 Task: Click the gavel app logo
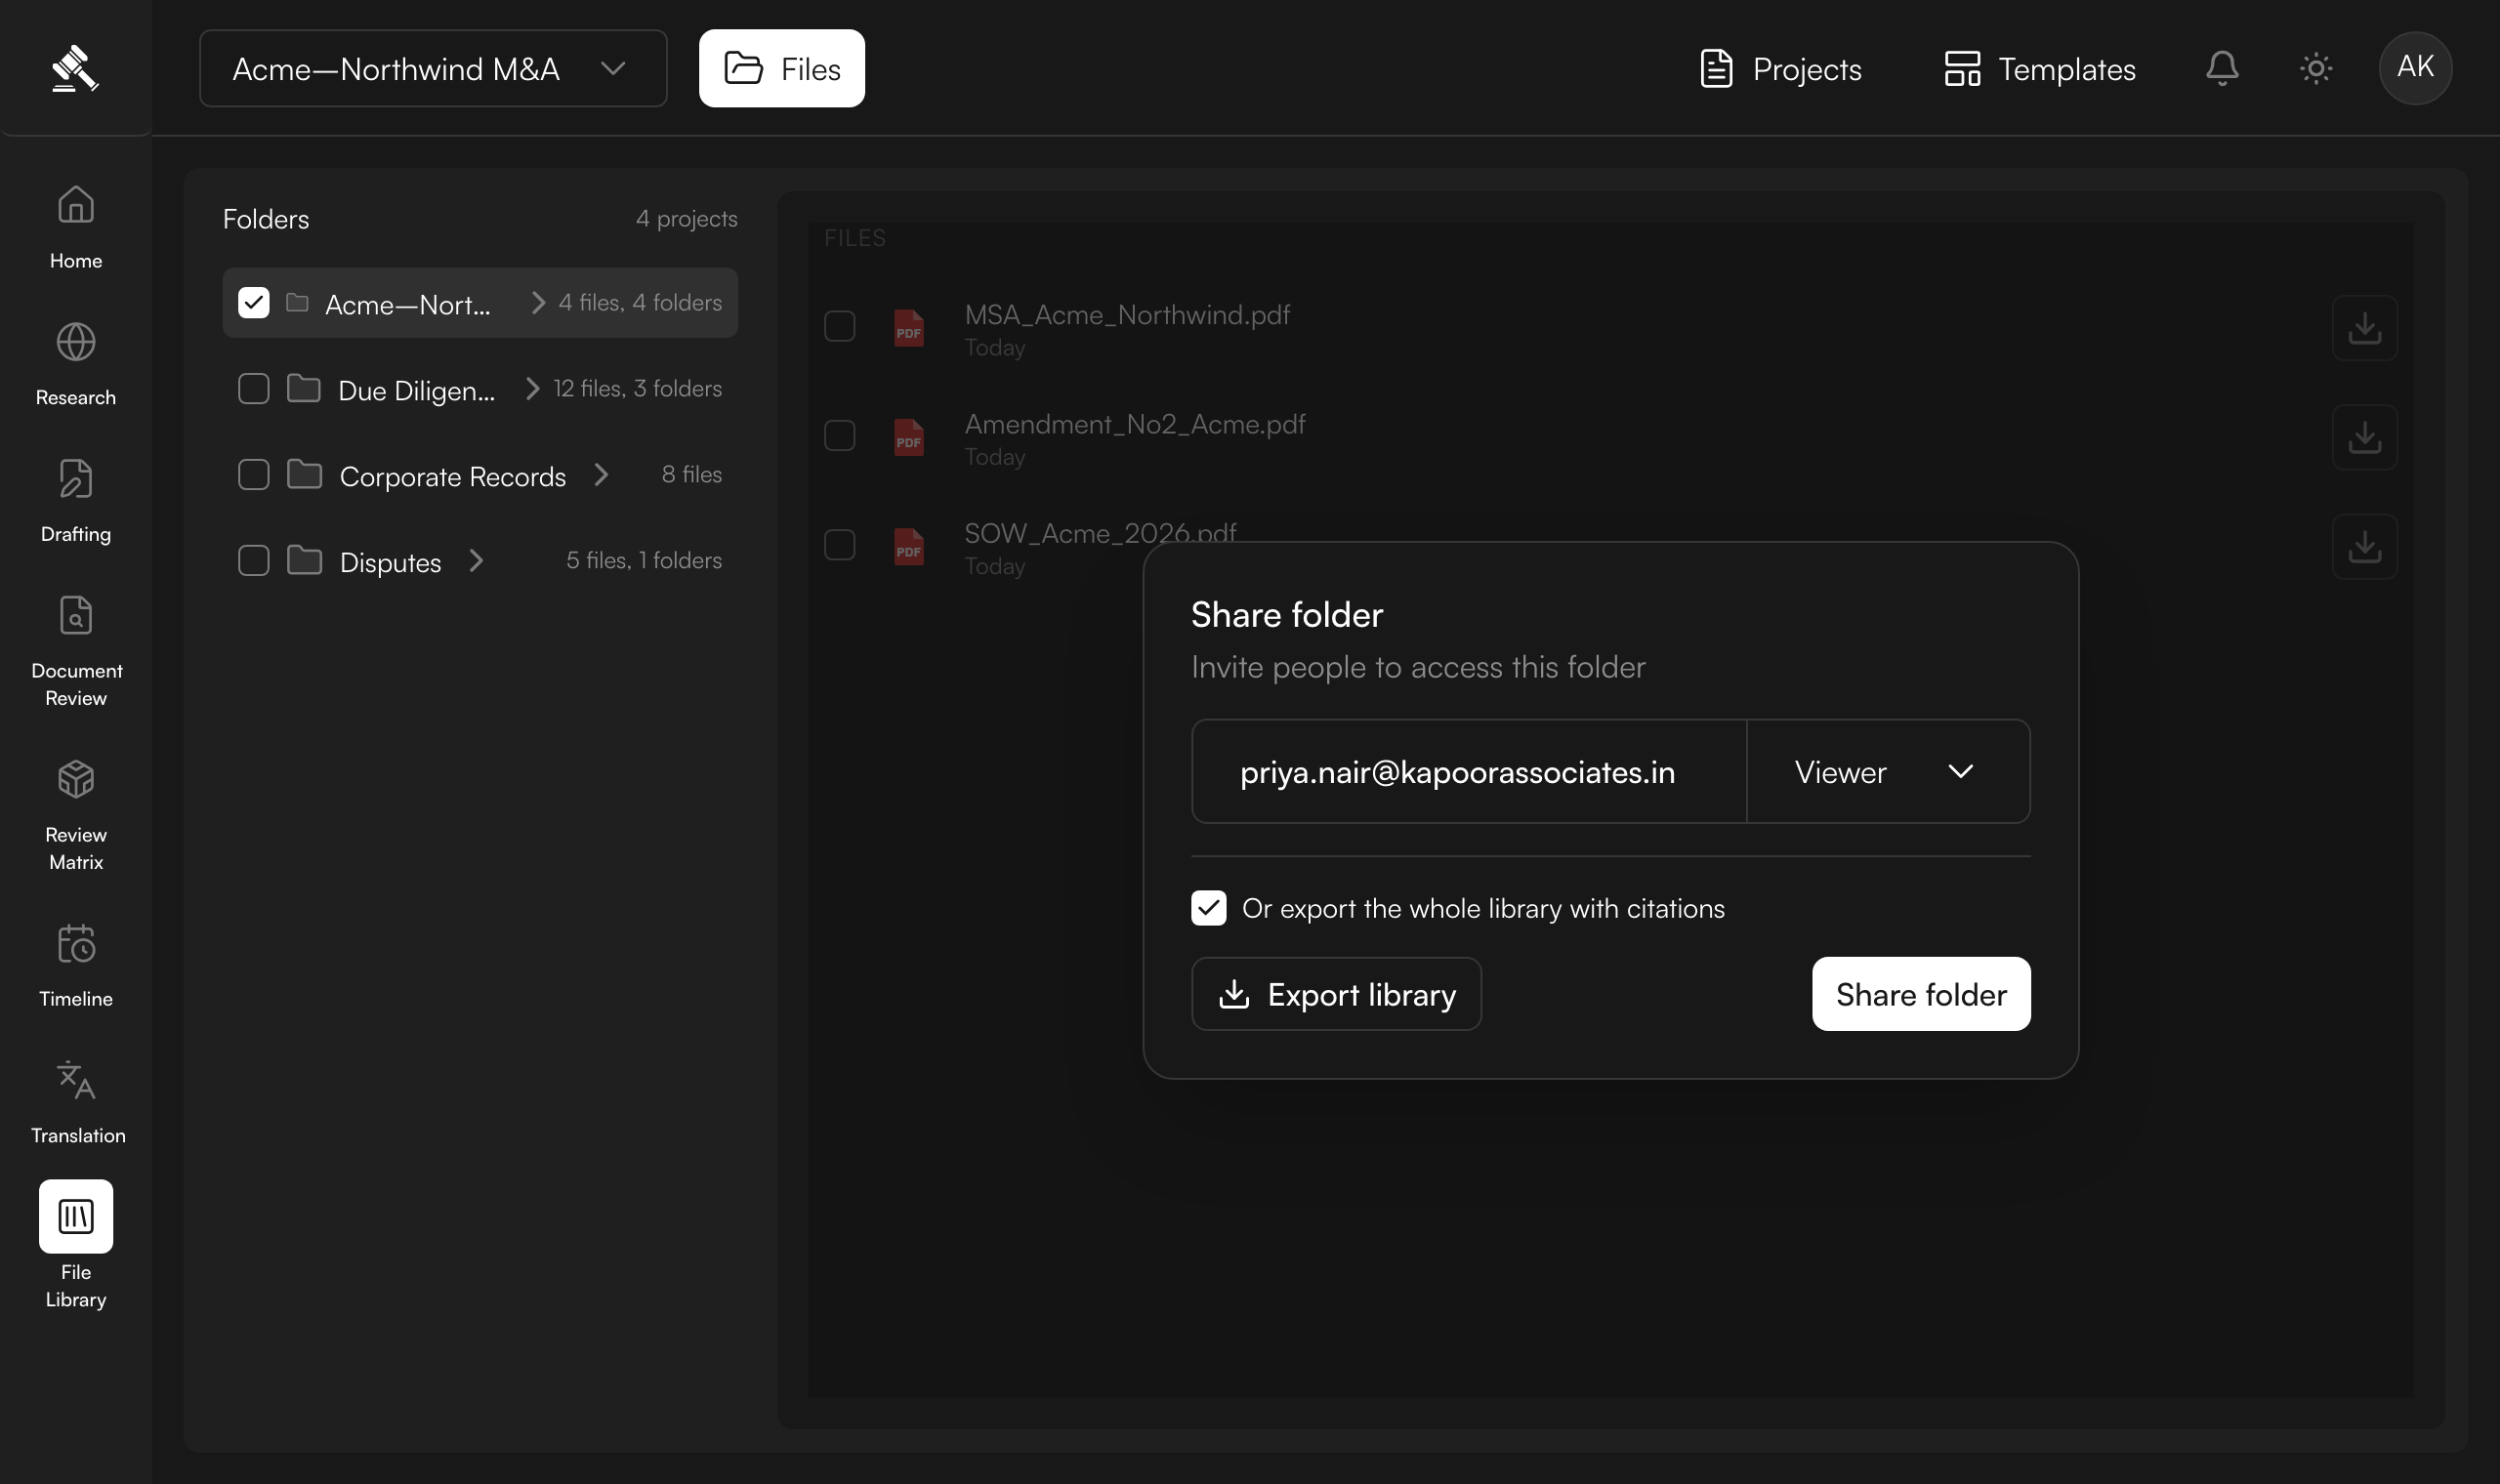[75, 69]
